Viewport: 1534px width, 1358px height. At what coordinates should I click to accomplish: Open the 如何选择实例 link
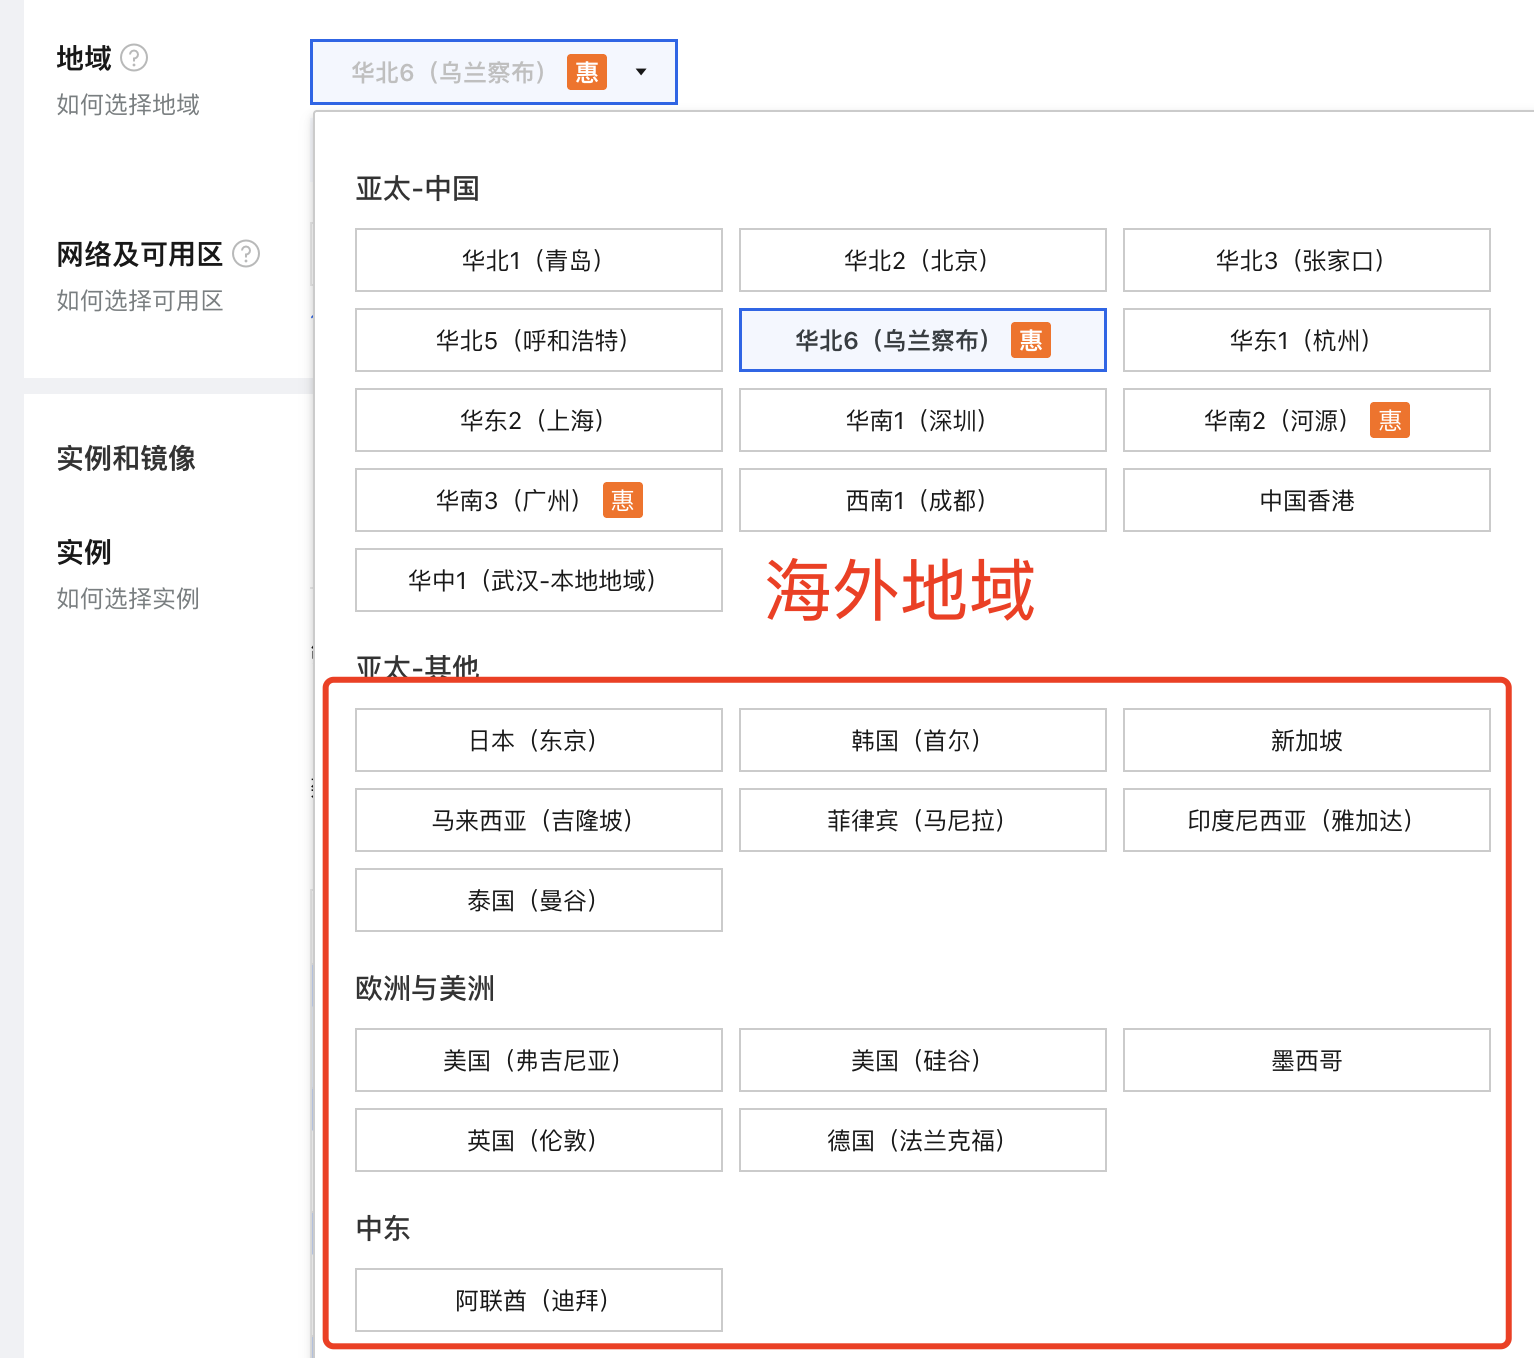127,599
